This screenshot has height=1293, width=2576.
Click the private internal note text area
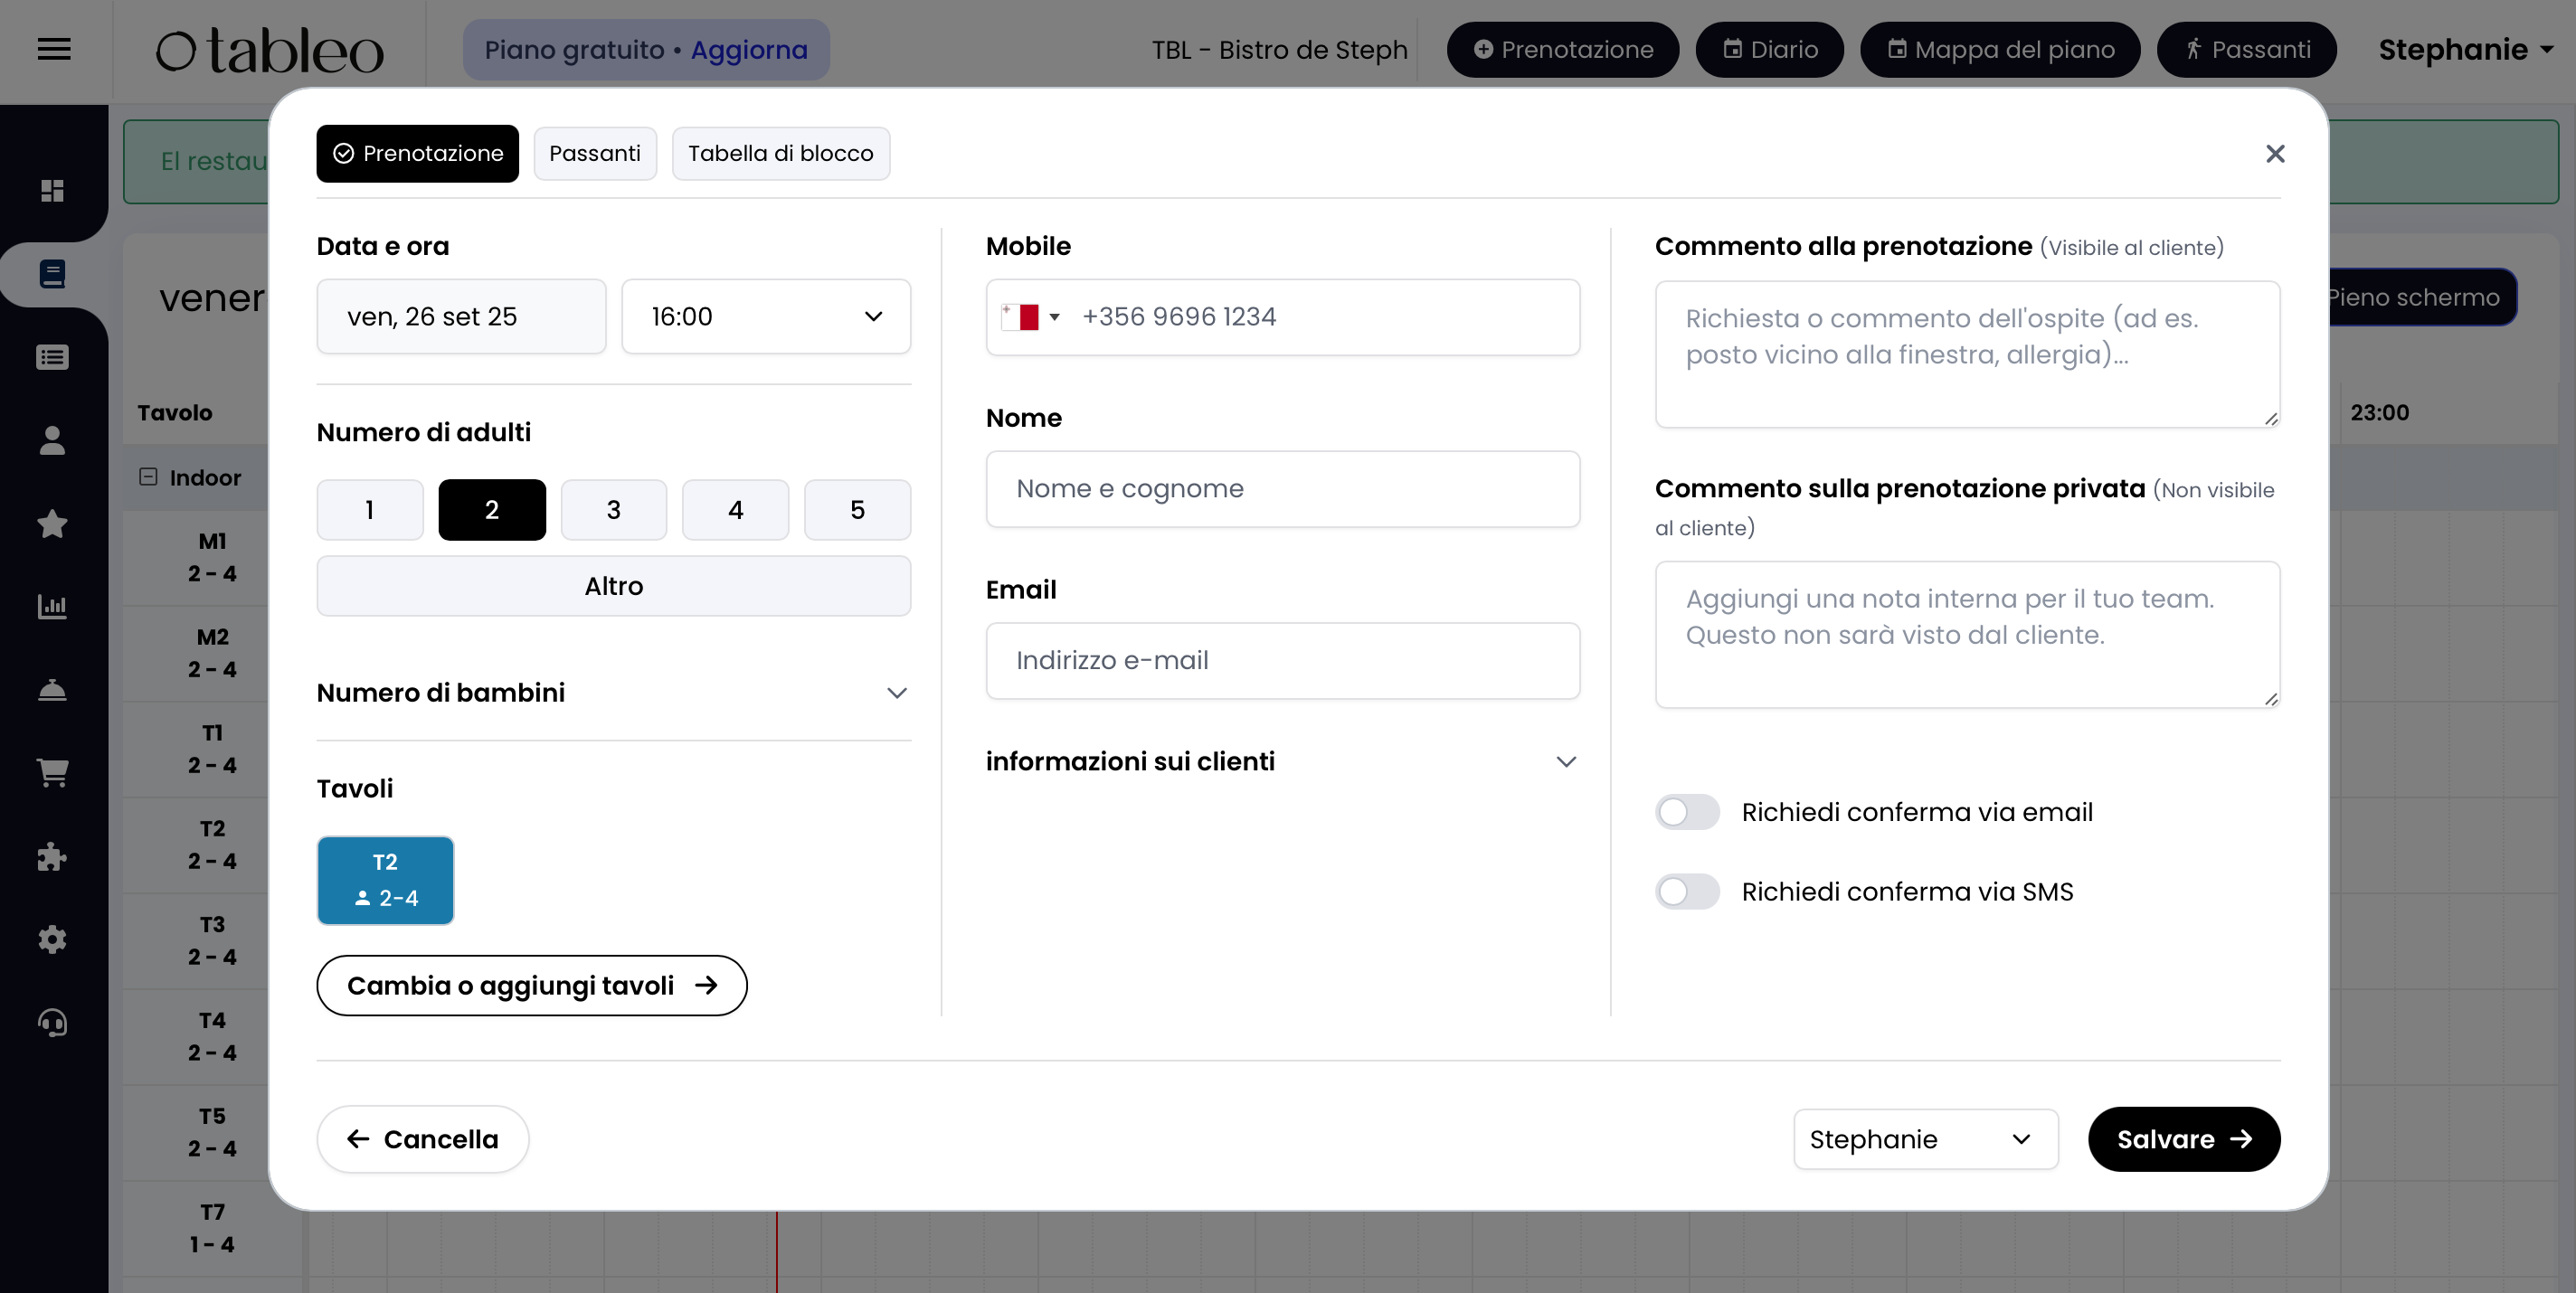tap(1967, 634)
